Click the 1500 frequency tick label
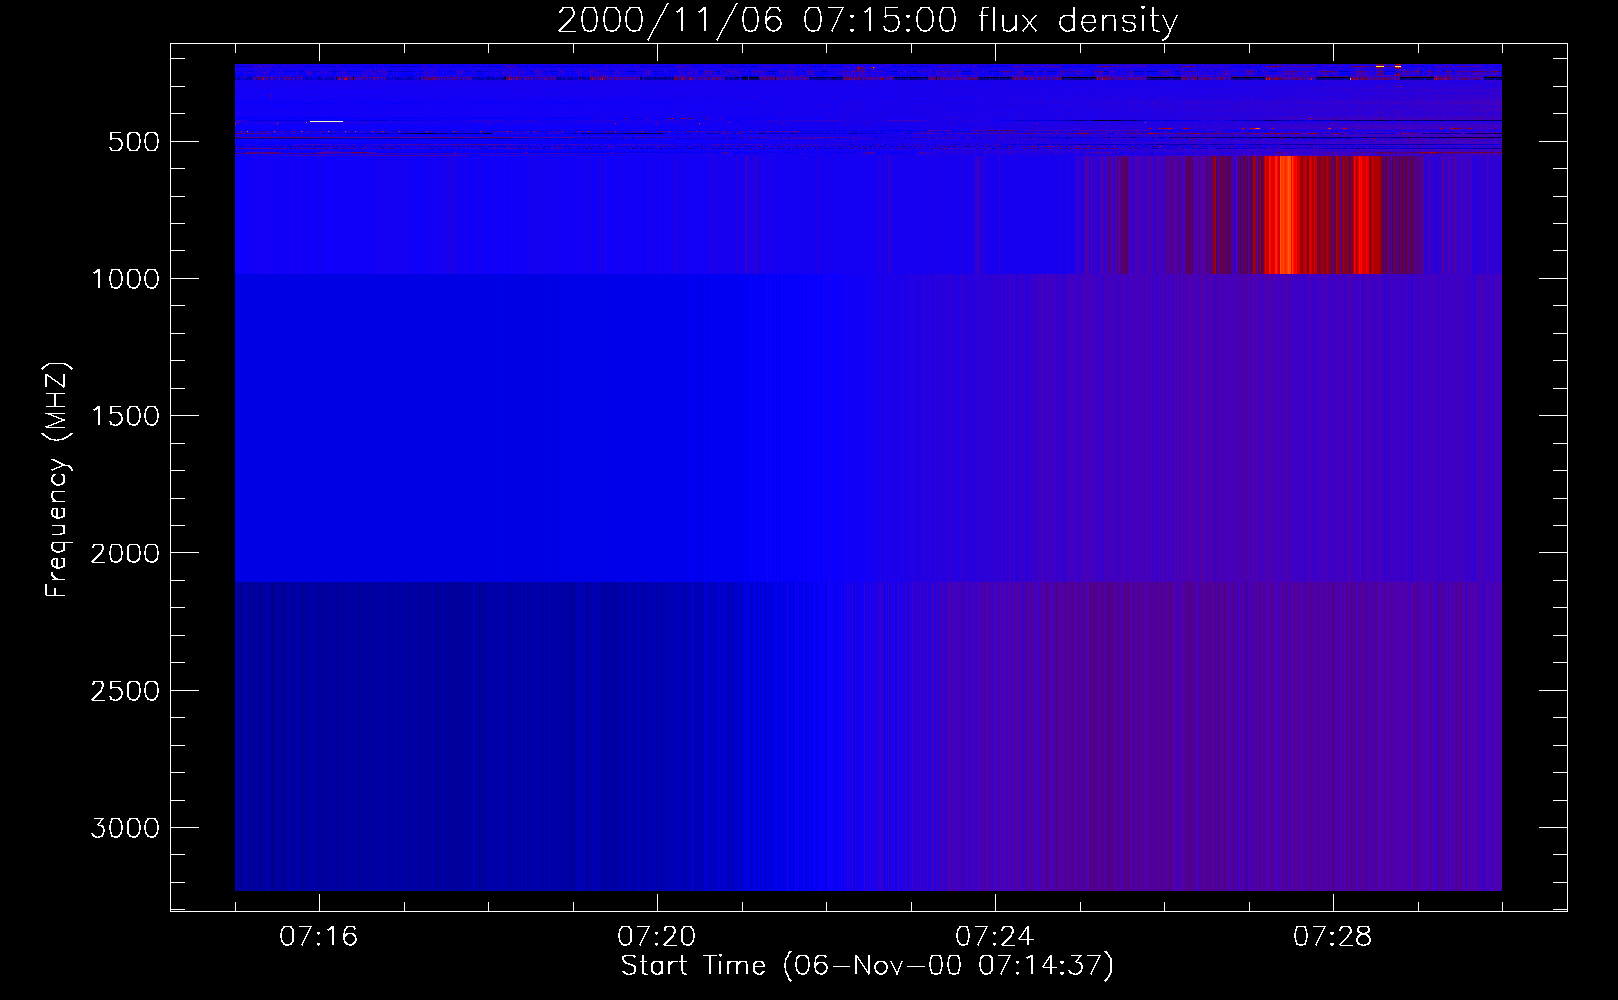Viewport: 1618px width, 1000px height. 125,416
